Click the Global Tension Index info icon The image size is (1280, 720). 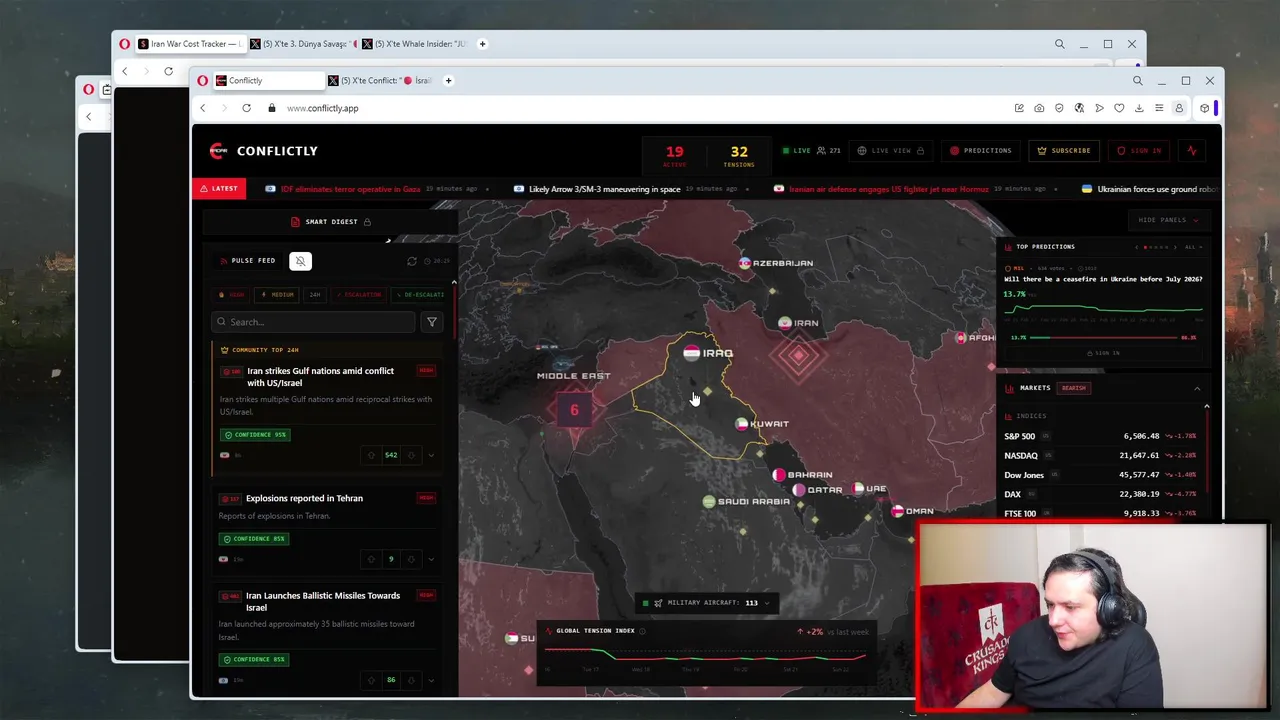point(642,631)
